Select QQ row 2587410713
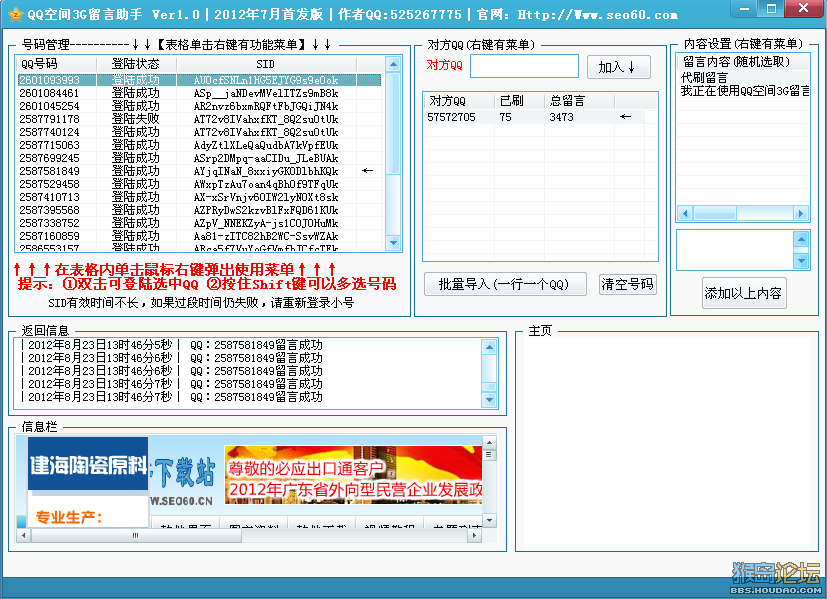827x599 pixels. tap(199, 197)
